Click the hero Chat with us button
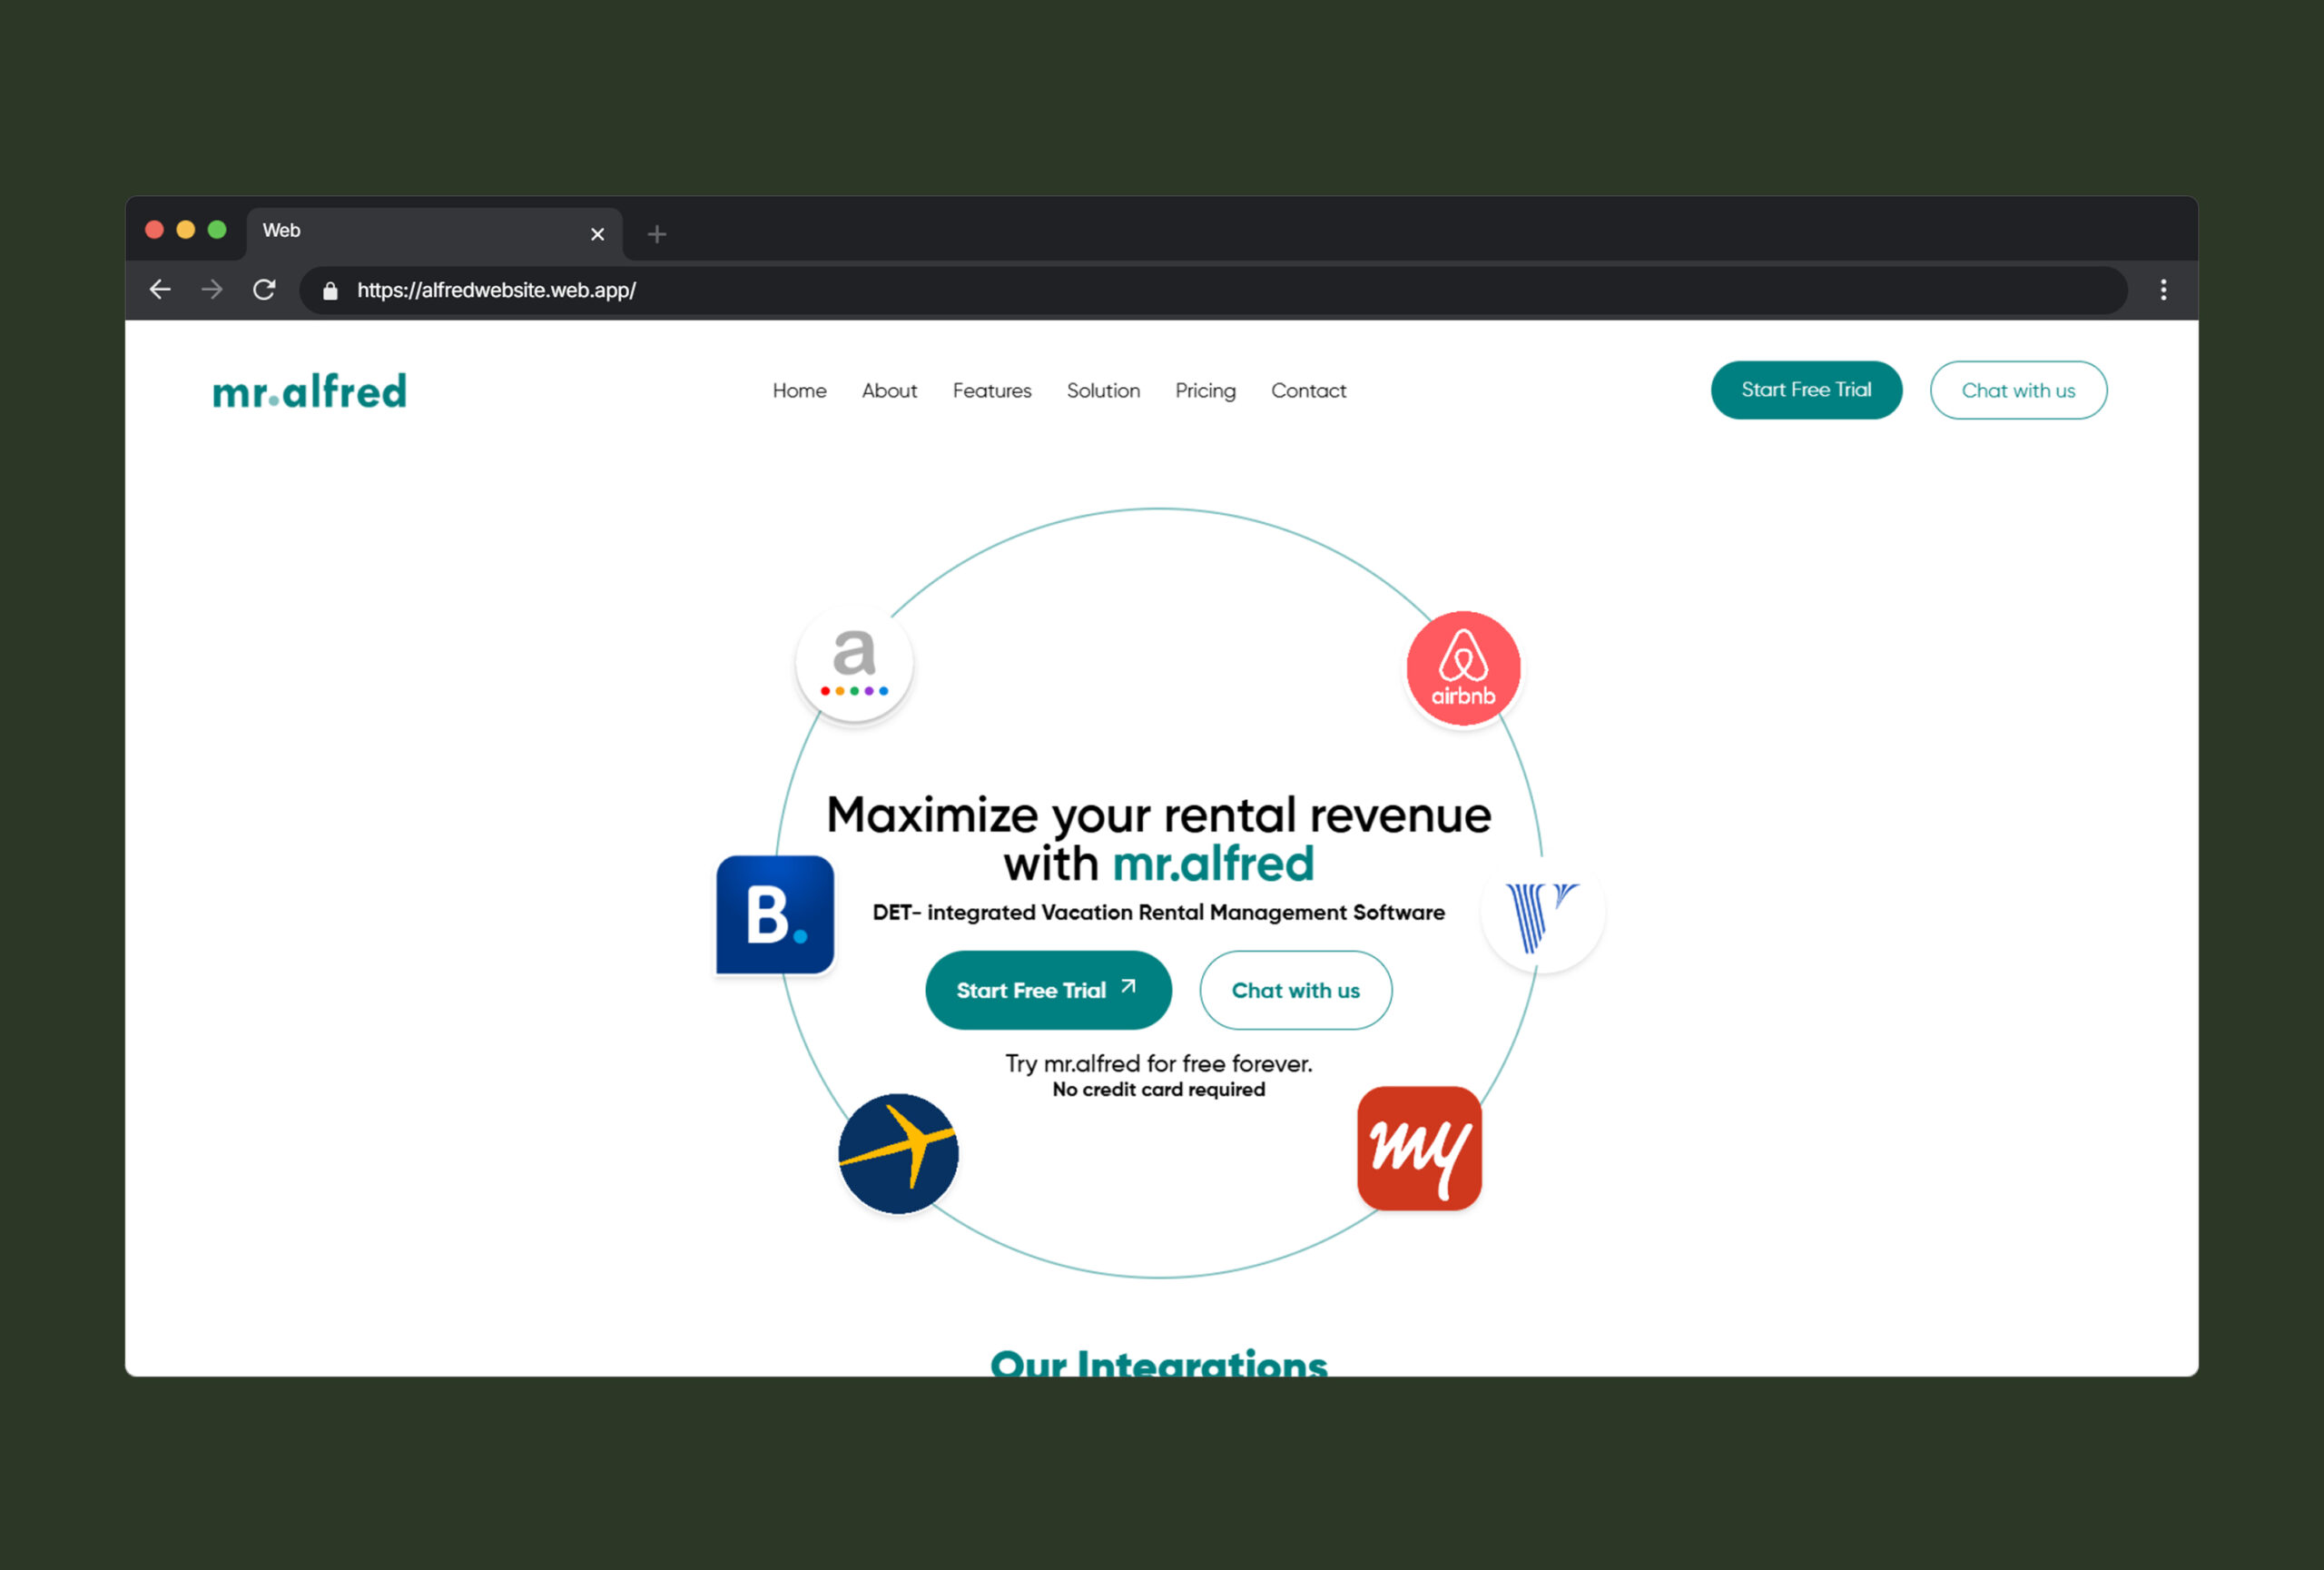 click(1295, 990)
